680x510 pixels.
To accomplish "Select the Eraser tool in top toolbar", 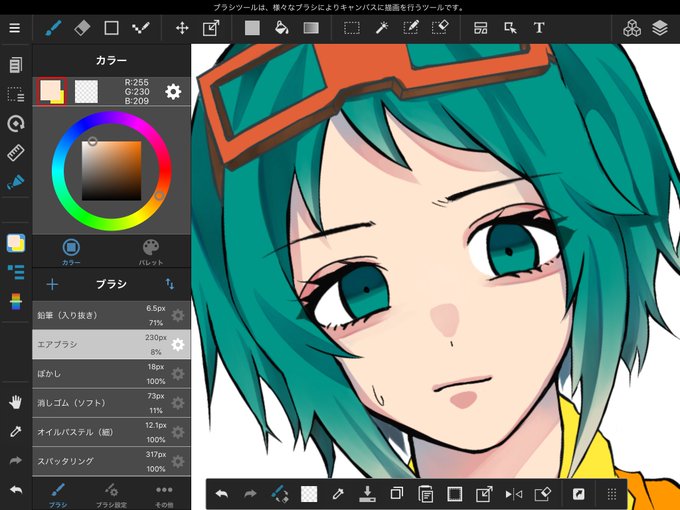I will [82, 28].
